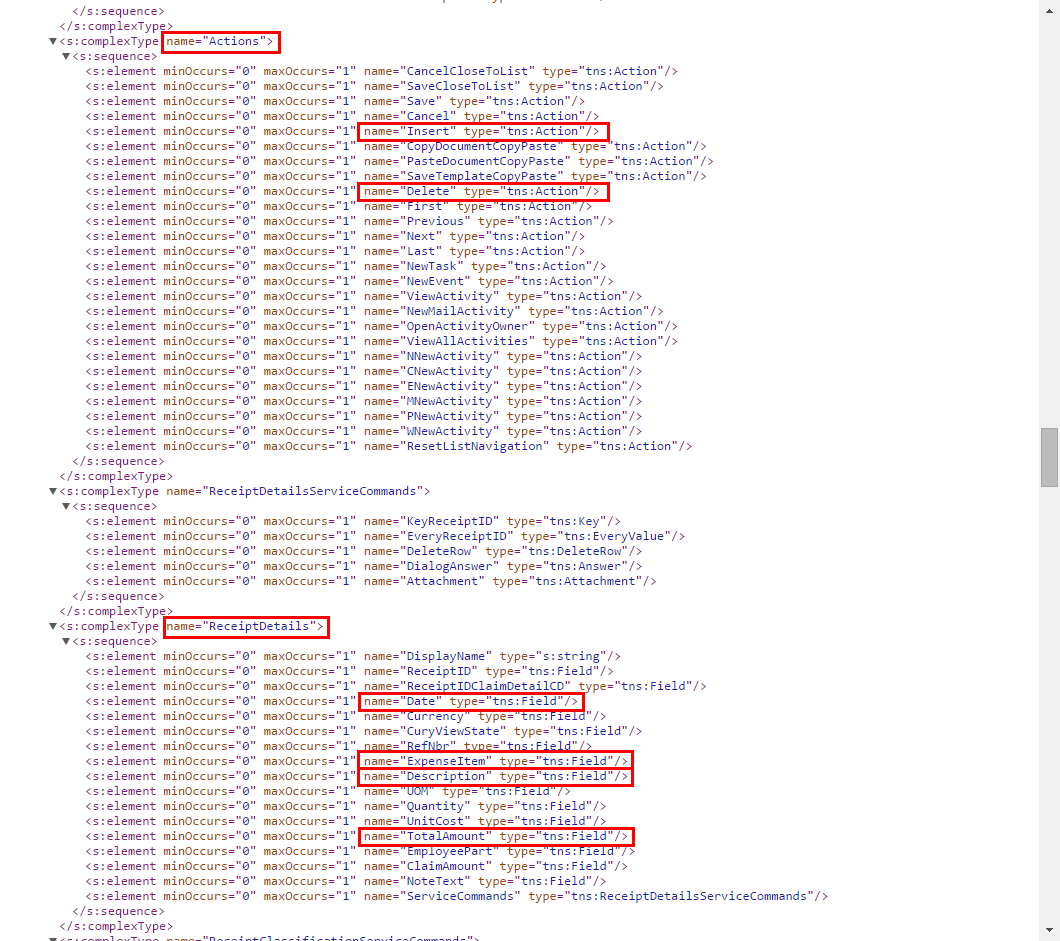Click the name="Previous" element line

coord(350,221)
